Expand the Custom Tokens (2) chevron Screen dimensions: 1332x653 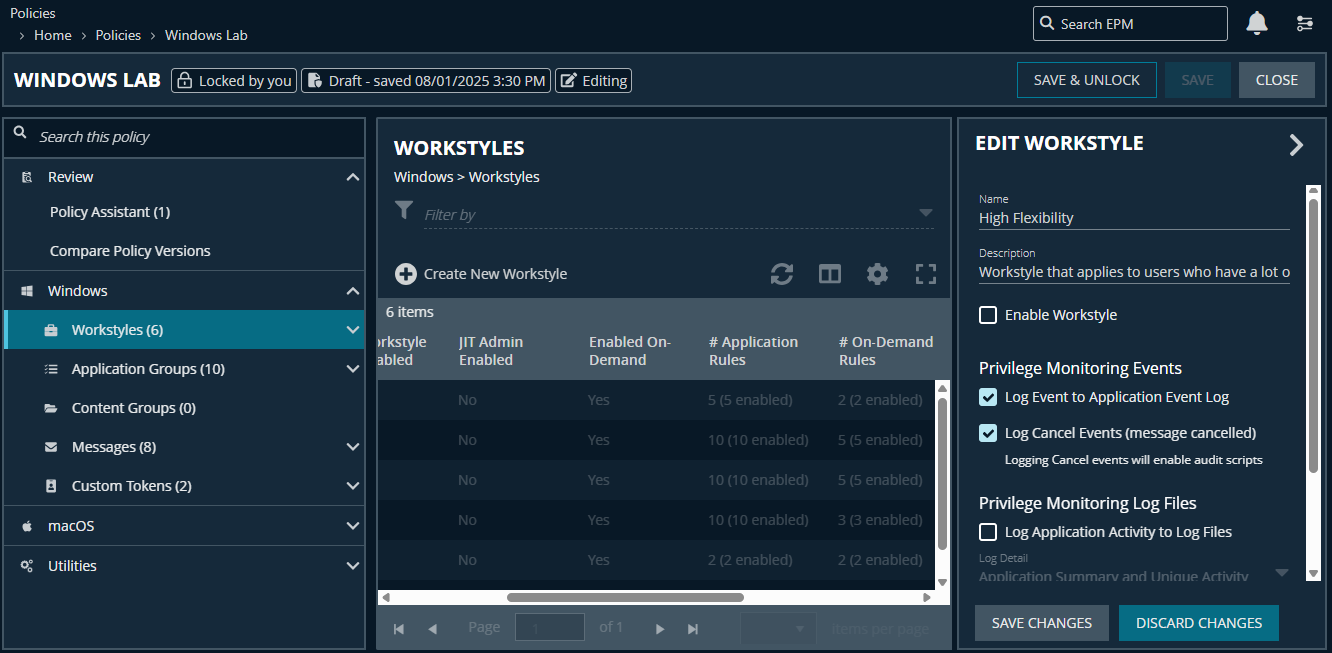pyautogui.click(x=352, y=486)
